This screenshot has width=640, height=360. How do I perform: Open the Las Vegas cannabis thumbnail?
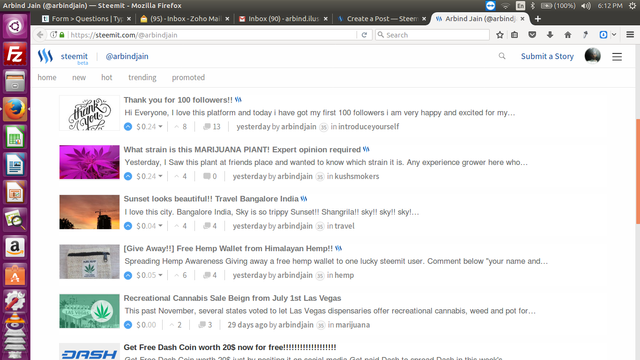[x=89, y=311]
